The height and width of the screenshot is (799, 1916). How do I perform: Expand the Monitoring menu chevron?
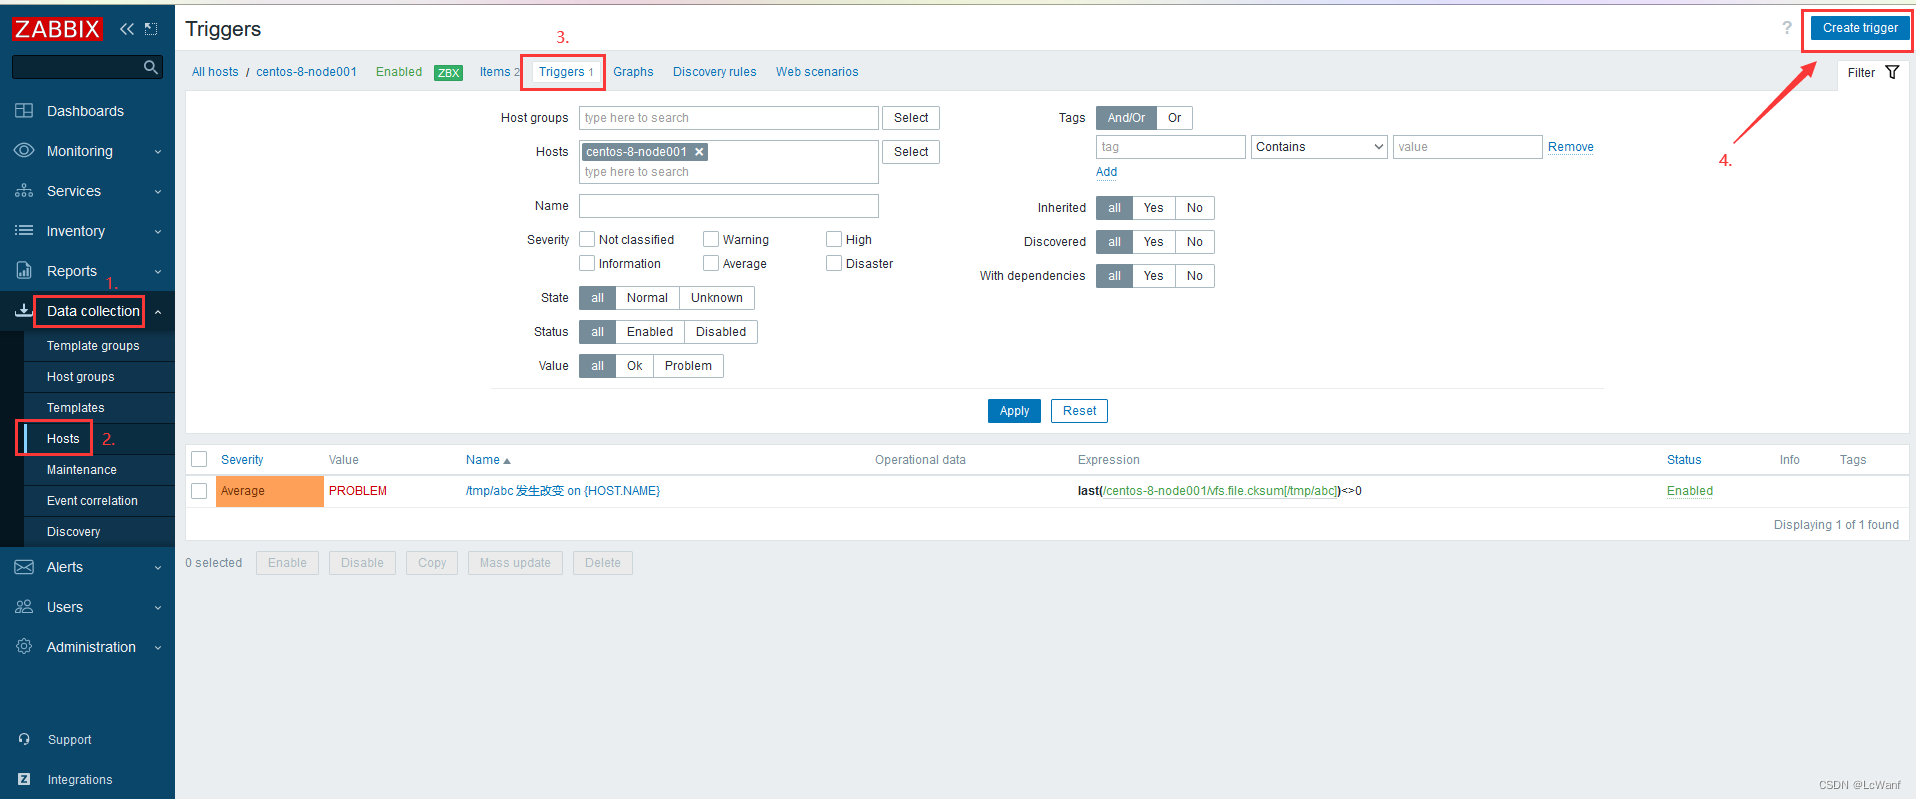point(158,152)
